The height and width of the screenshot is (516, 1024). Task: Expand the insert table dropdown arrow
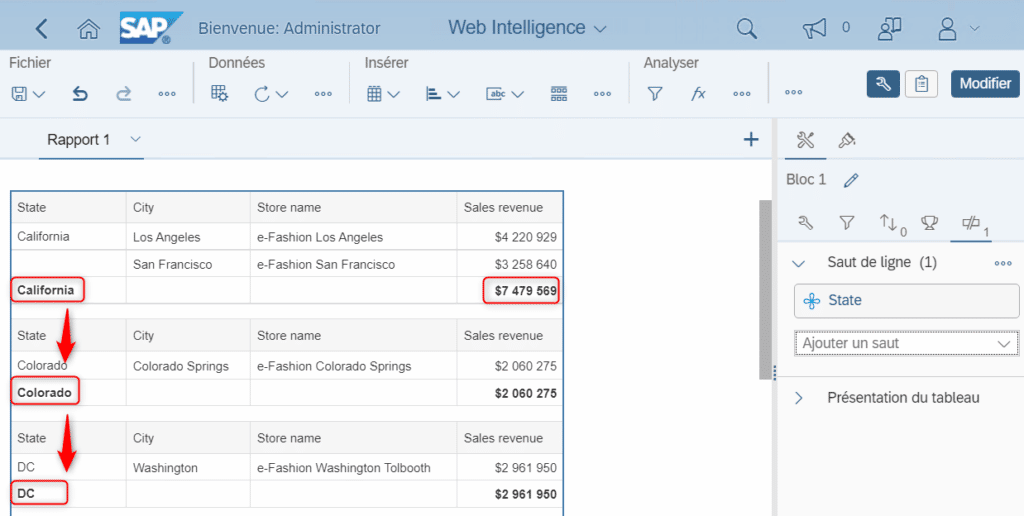393,95
